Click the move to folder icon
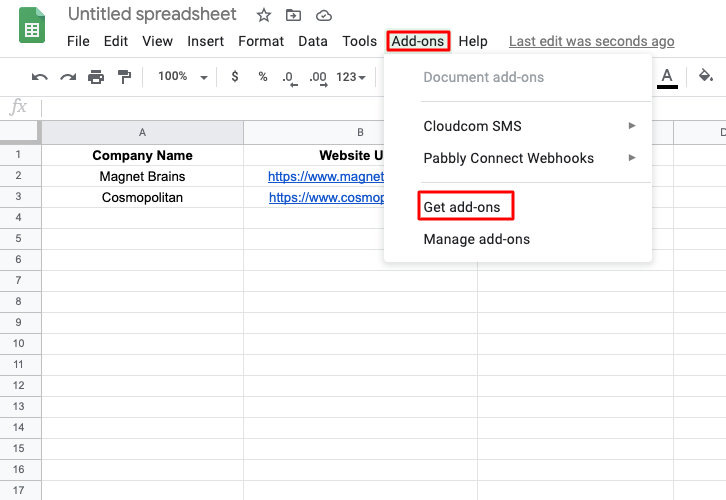The image size is (726, 500). [x=293, y=15]
